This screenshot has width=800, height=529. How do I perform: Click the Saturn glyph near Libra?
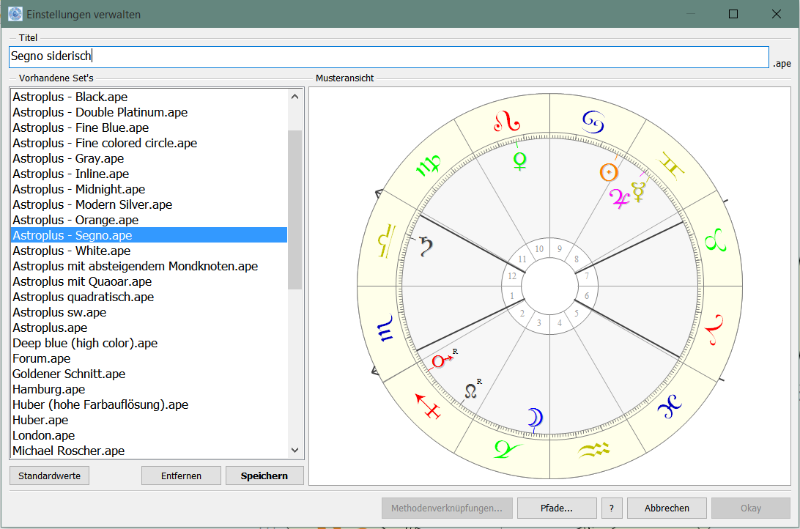point(426,246)
